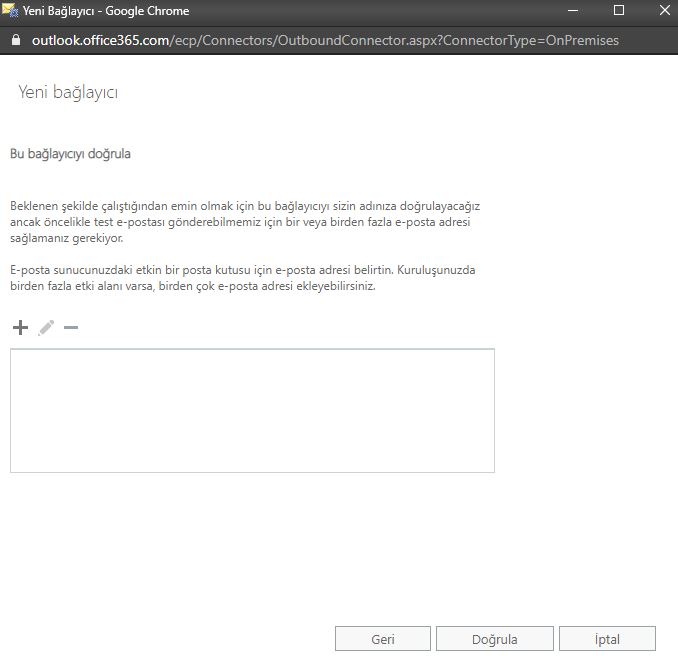The image size is (678, 662).
Task: Click the title bar text 'Yeni Bağlayıcı - Google Chrome'
Action: click(106, 11)
